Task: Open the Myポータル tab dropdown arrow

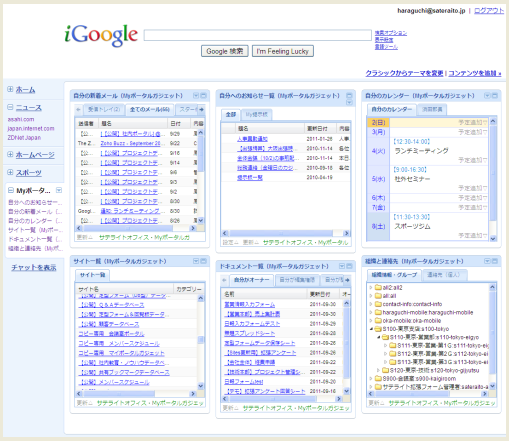Action: (x=59, y=190)
